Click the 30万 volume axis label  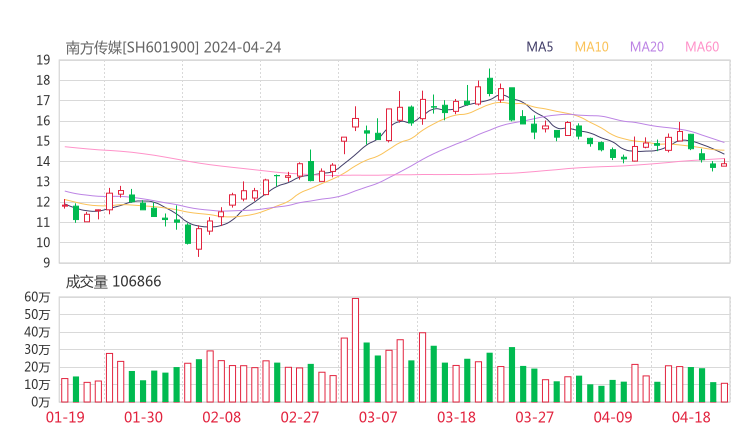[37, 350]
